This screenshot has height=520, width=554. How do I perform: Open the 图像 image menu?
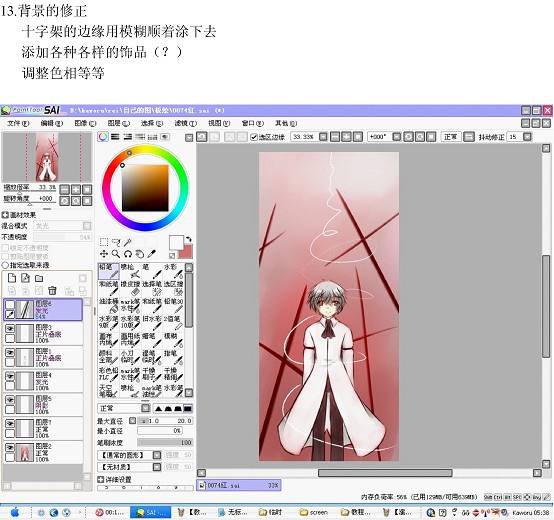85,123
